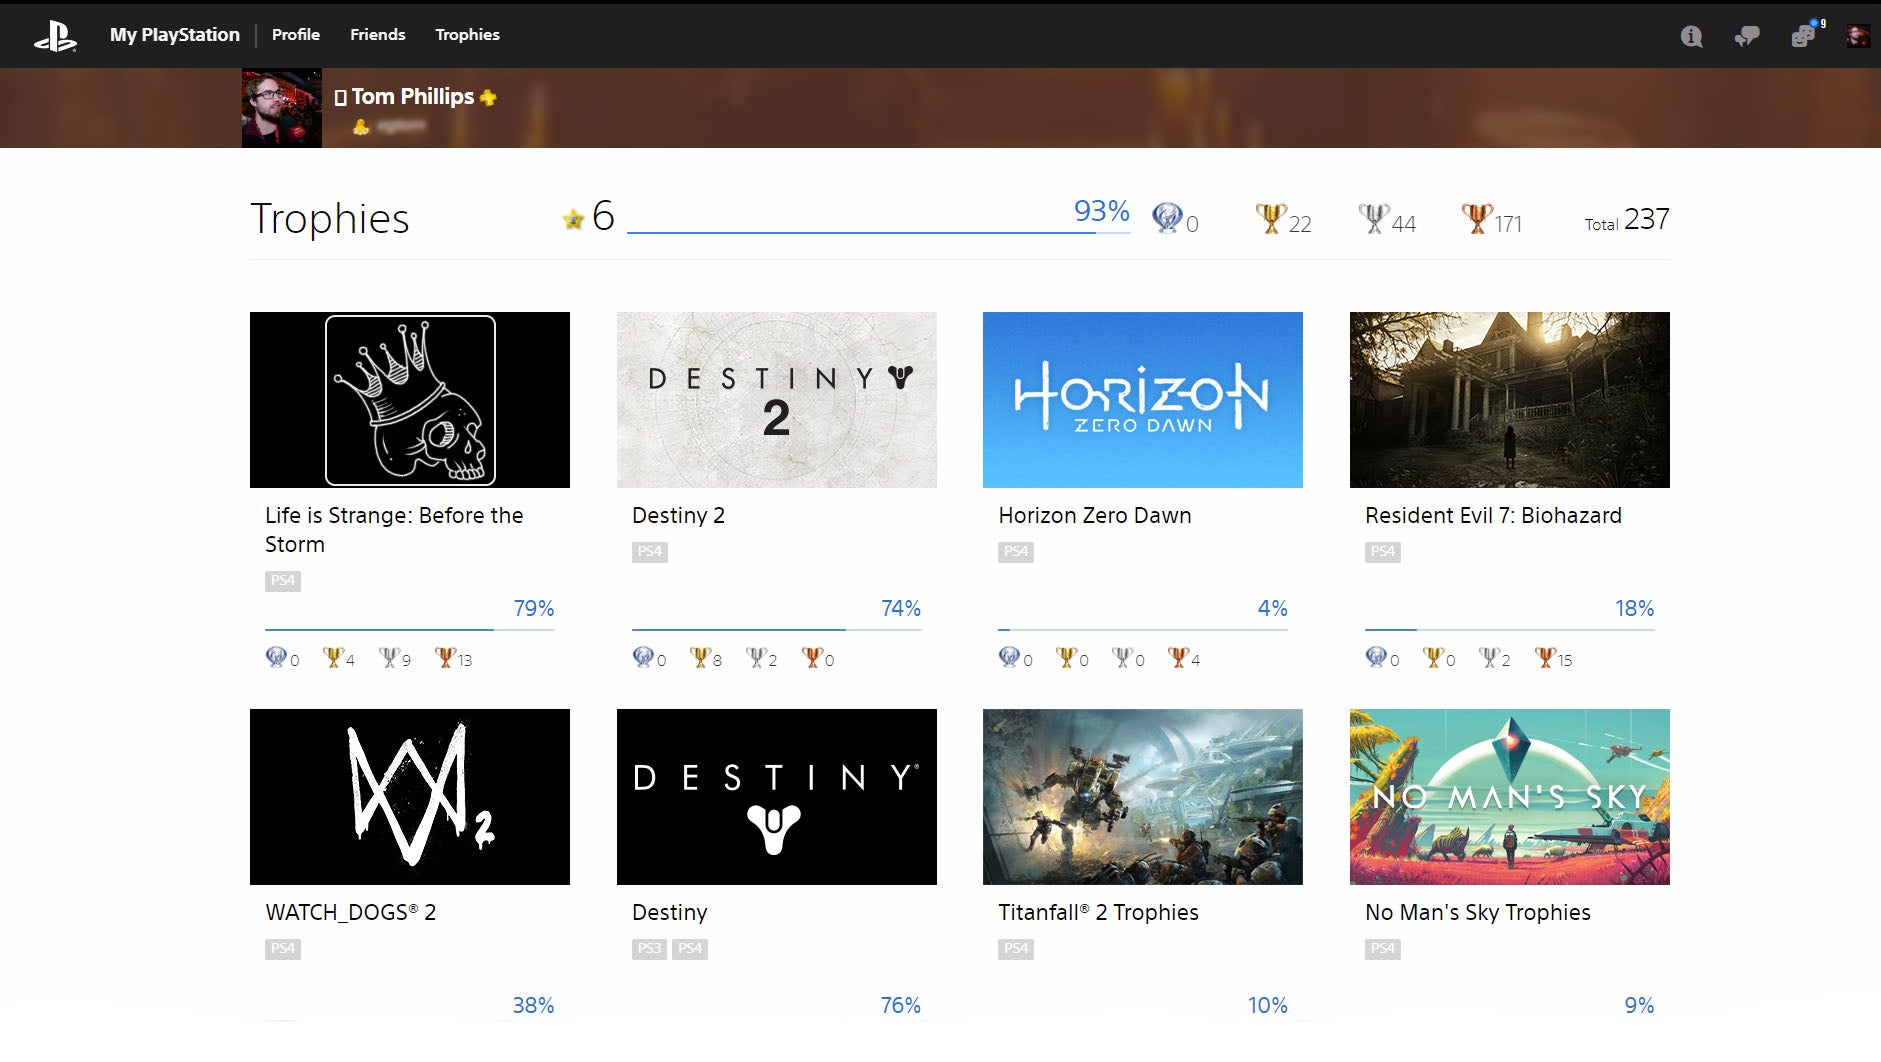Go to the Friends tab
The image size is (1881, 1062).
coord(378,35)
